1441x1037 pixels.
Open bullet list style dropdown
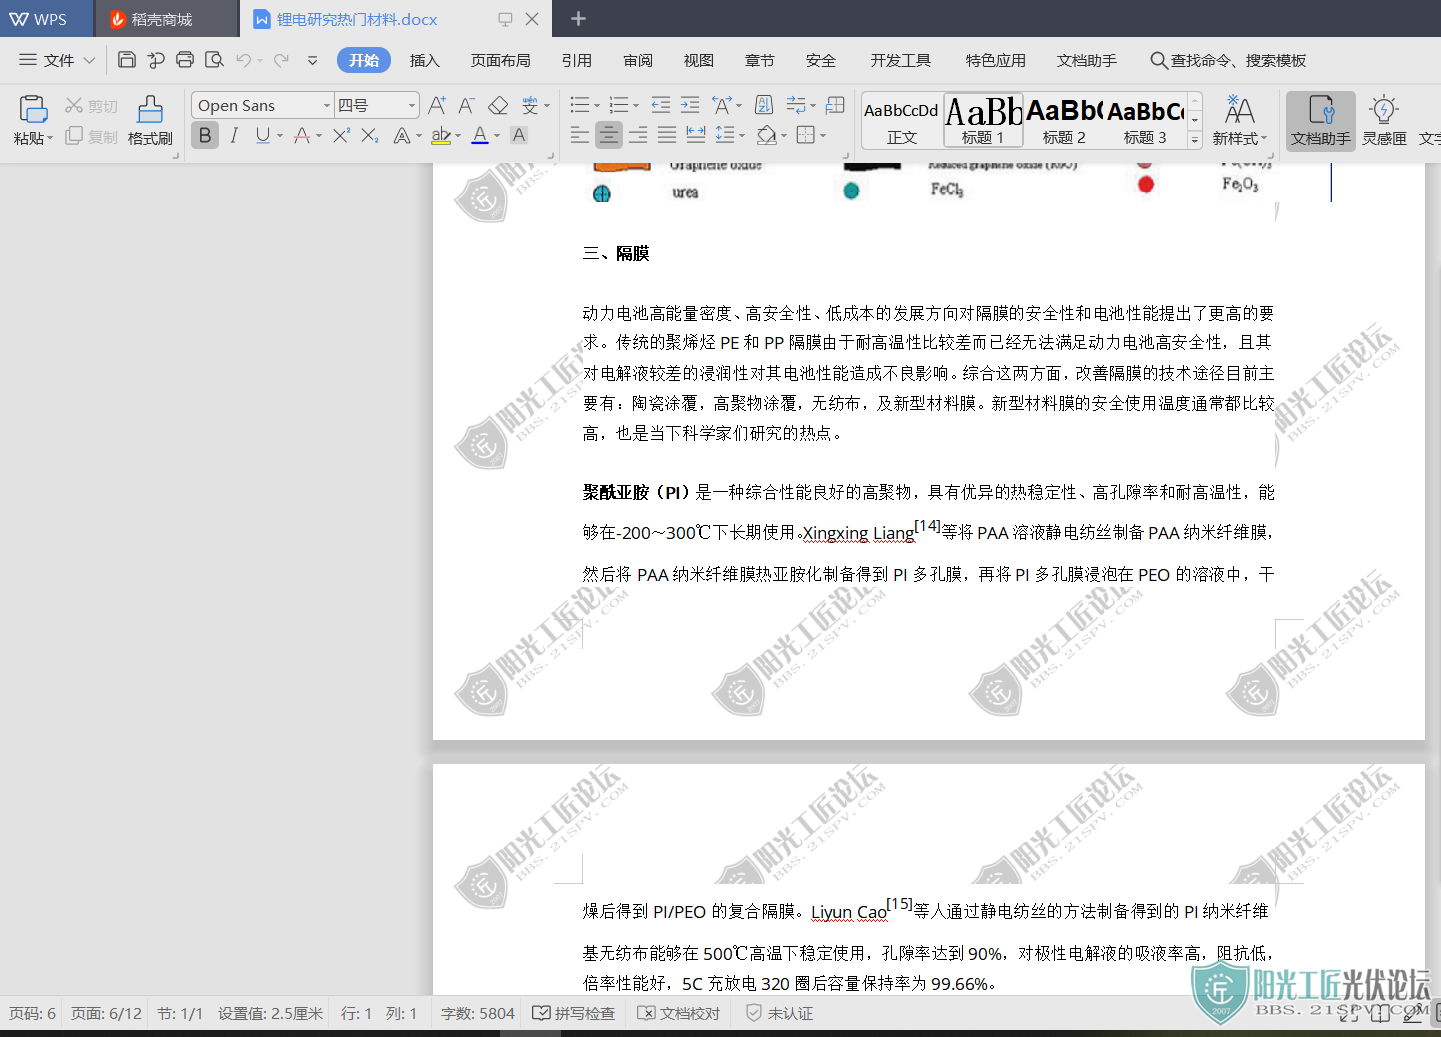tap(597, 106)
